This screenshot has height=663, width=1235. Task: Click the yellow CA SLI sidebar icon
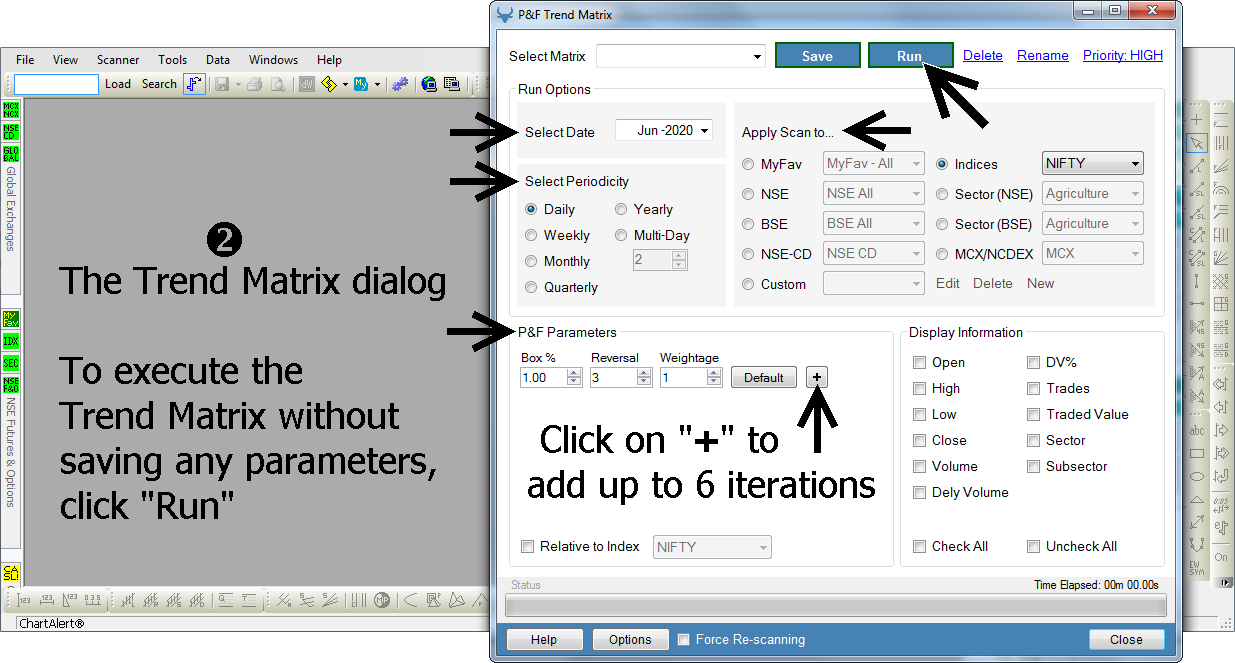[x=11, y=573]
